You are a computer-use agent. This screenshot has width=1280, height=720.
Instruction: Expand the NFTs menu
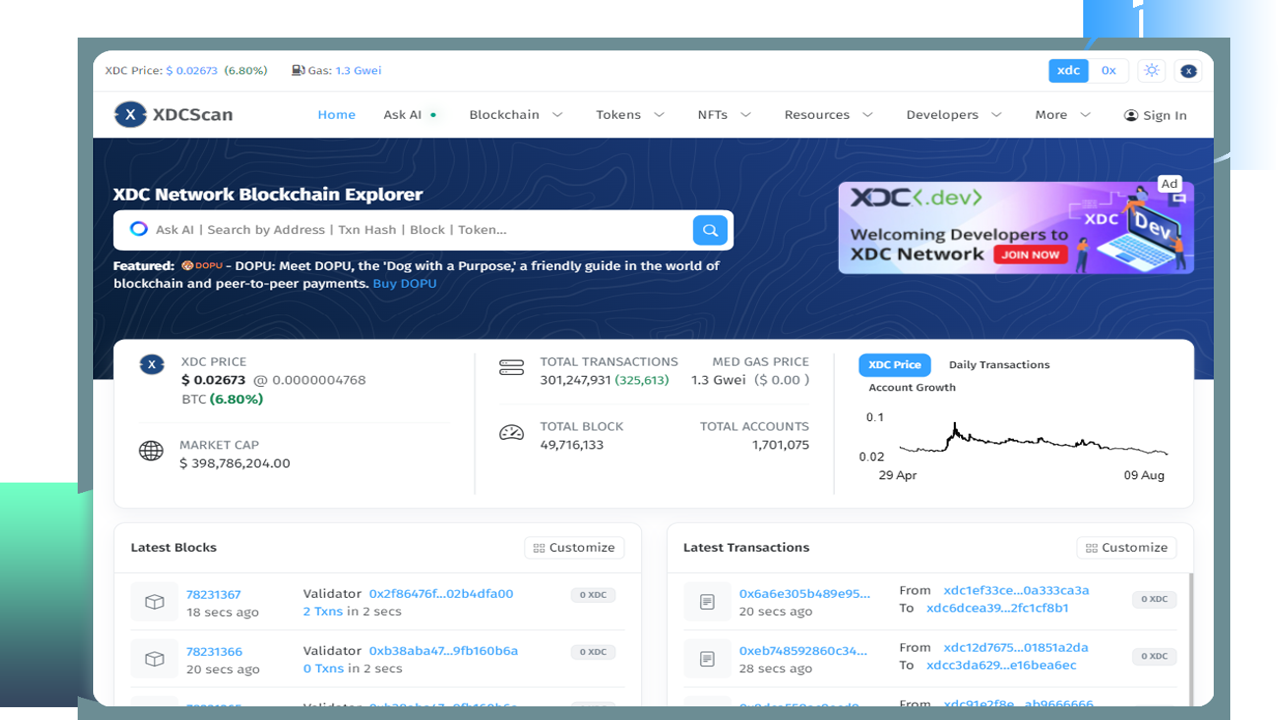(724, 115)
